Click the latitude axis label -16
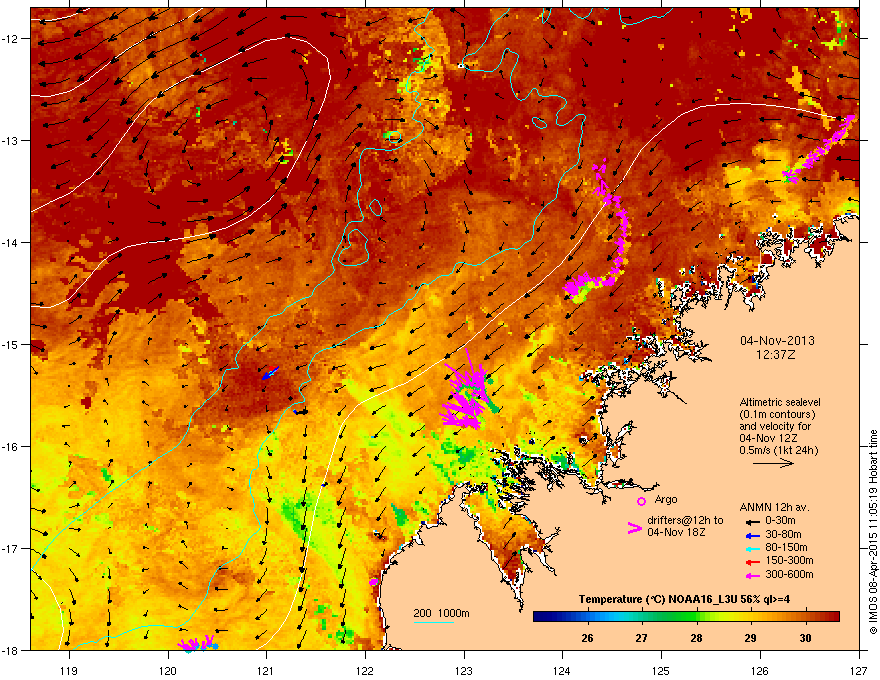Image resolution: width=880 pixels, height=680 pixels. (x=11, y=447)
